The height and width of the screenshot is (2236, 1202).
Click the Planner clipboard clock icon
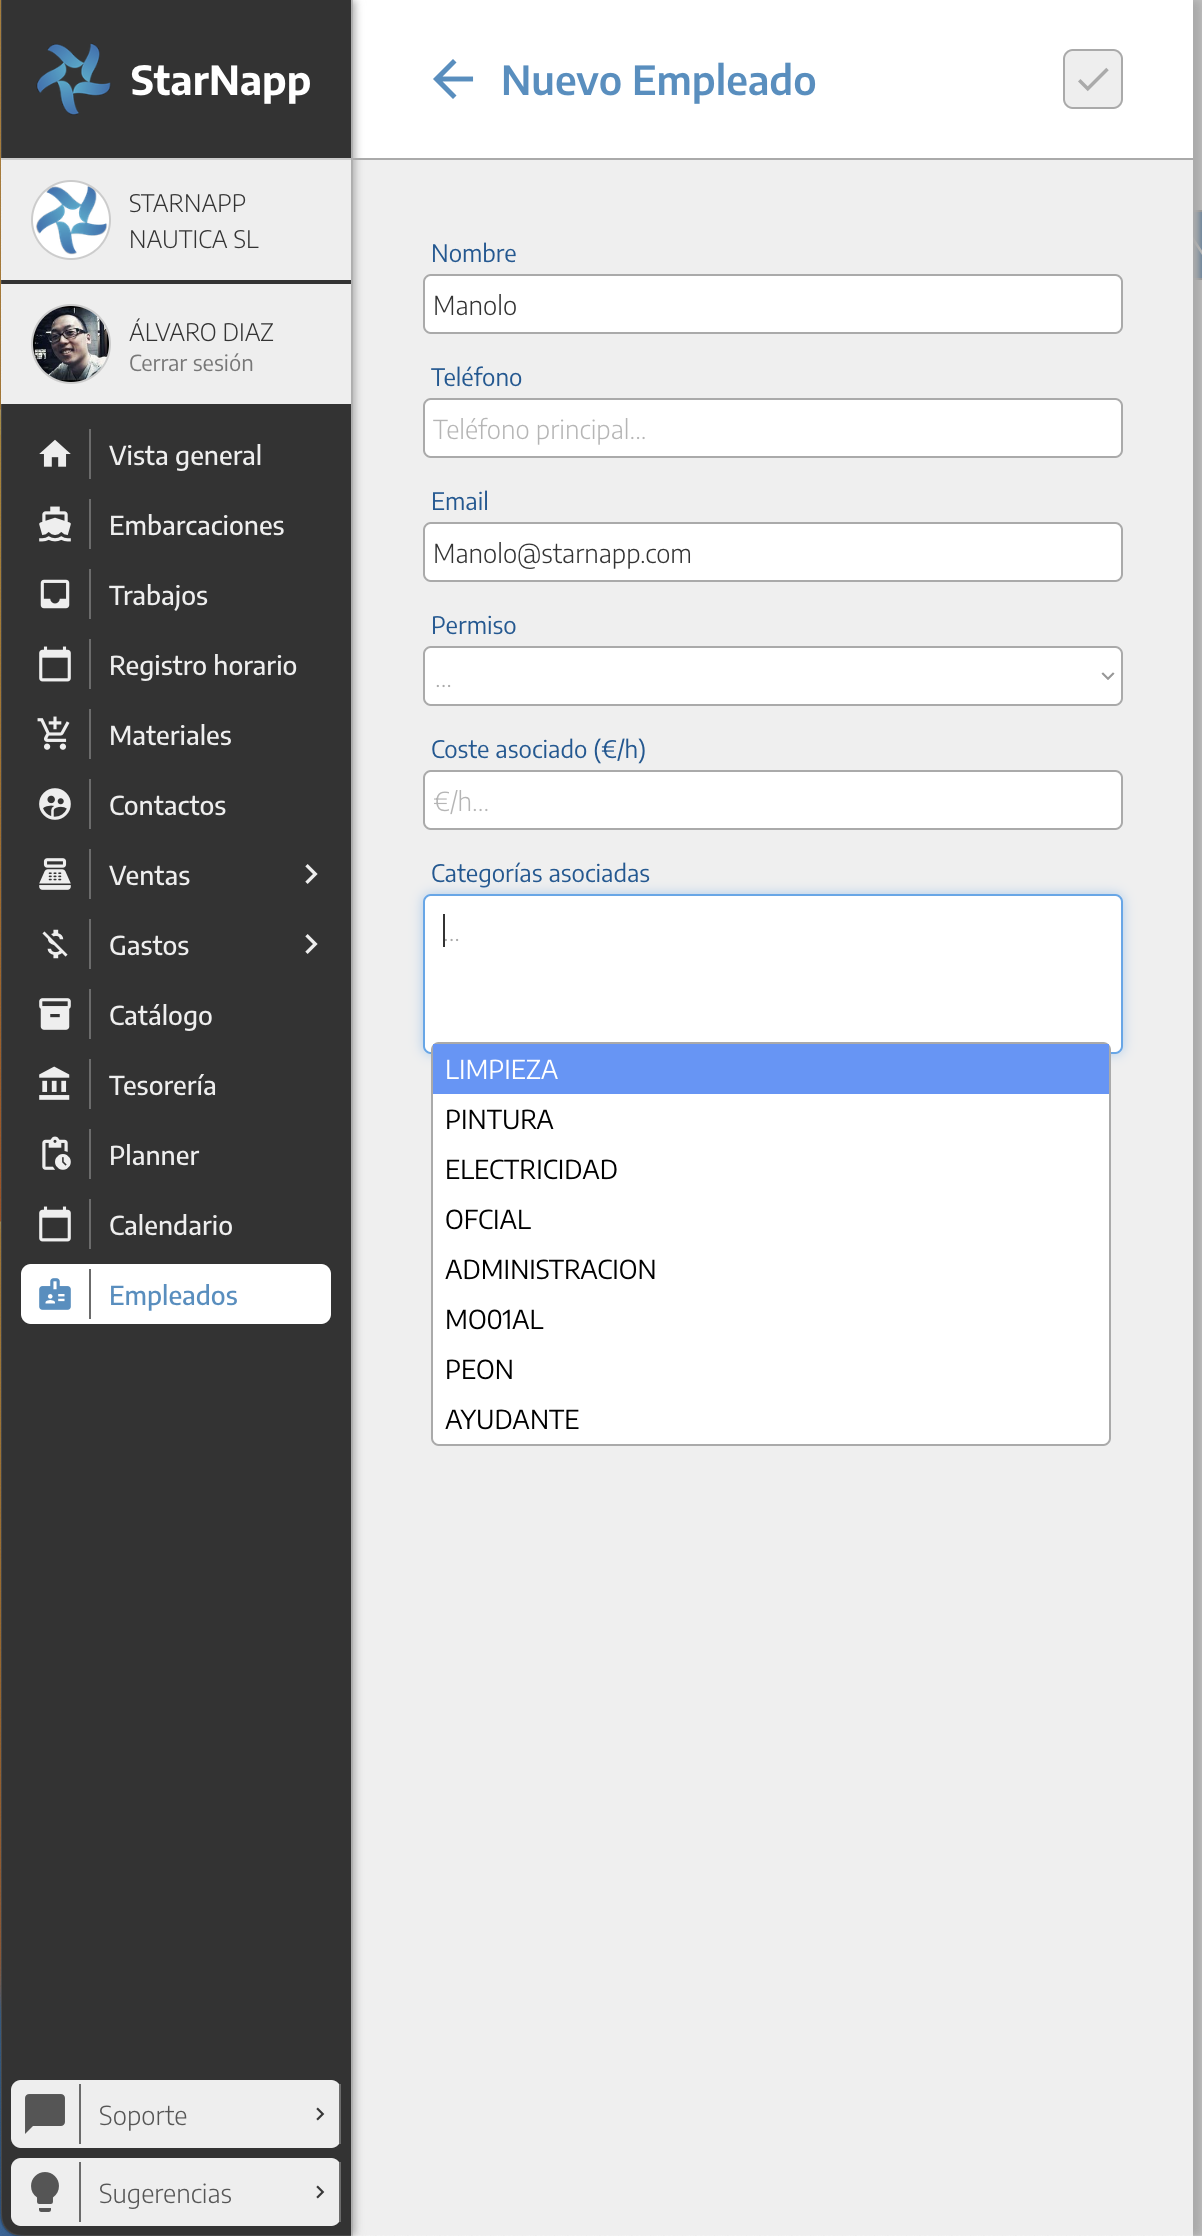pos(55,1155)
